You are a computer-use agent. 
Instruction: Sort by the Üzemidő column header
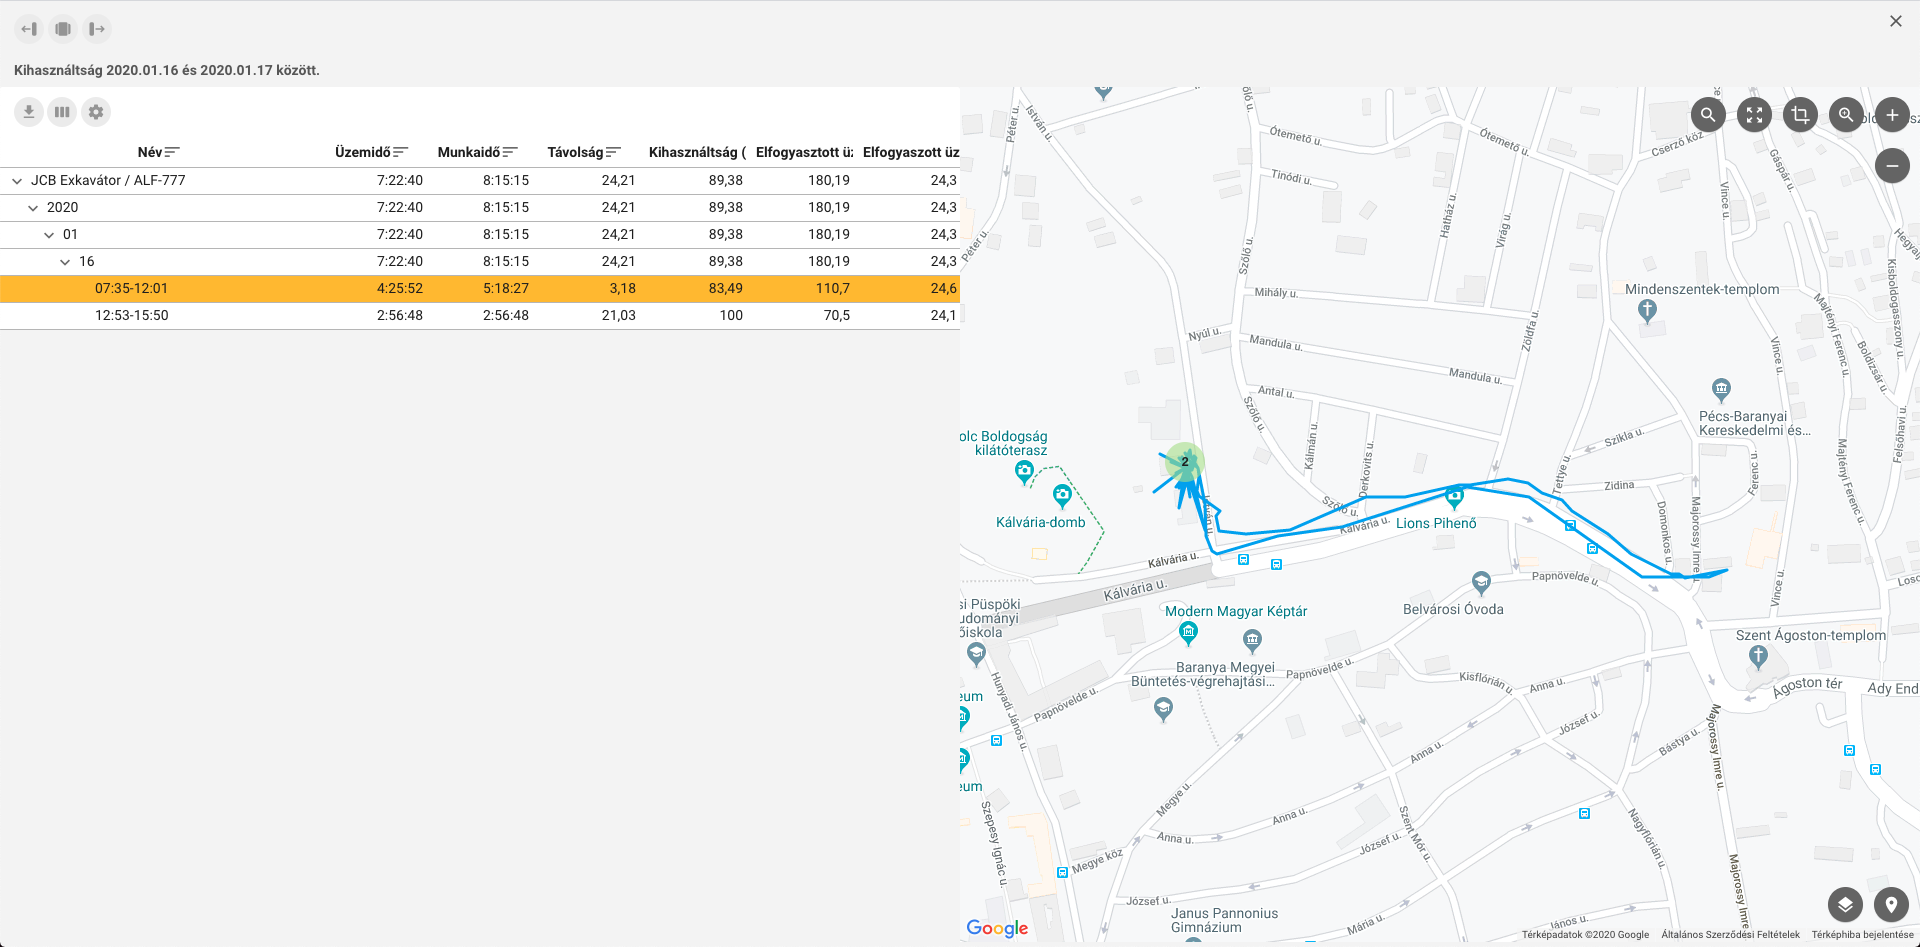(x=363, y=152)
